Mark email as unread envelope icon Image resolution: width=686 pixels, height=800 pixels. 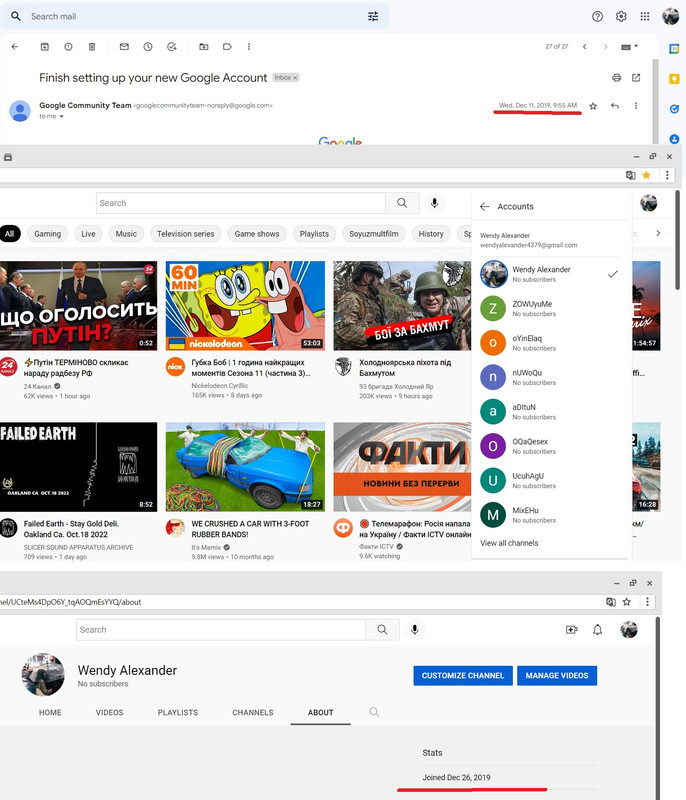click(124, 46)
